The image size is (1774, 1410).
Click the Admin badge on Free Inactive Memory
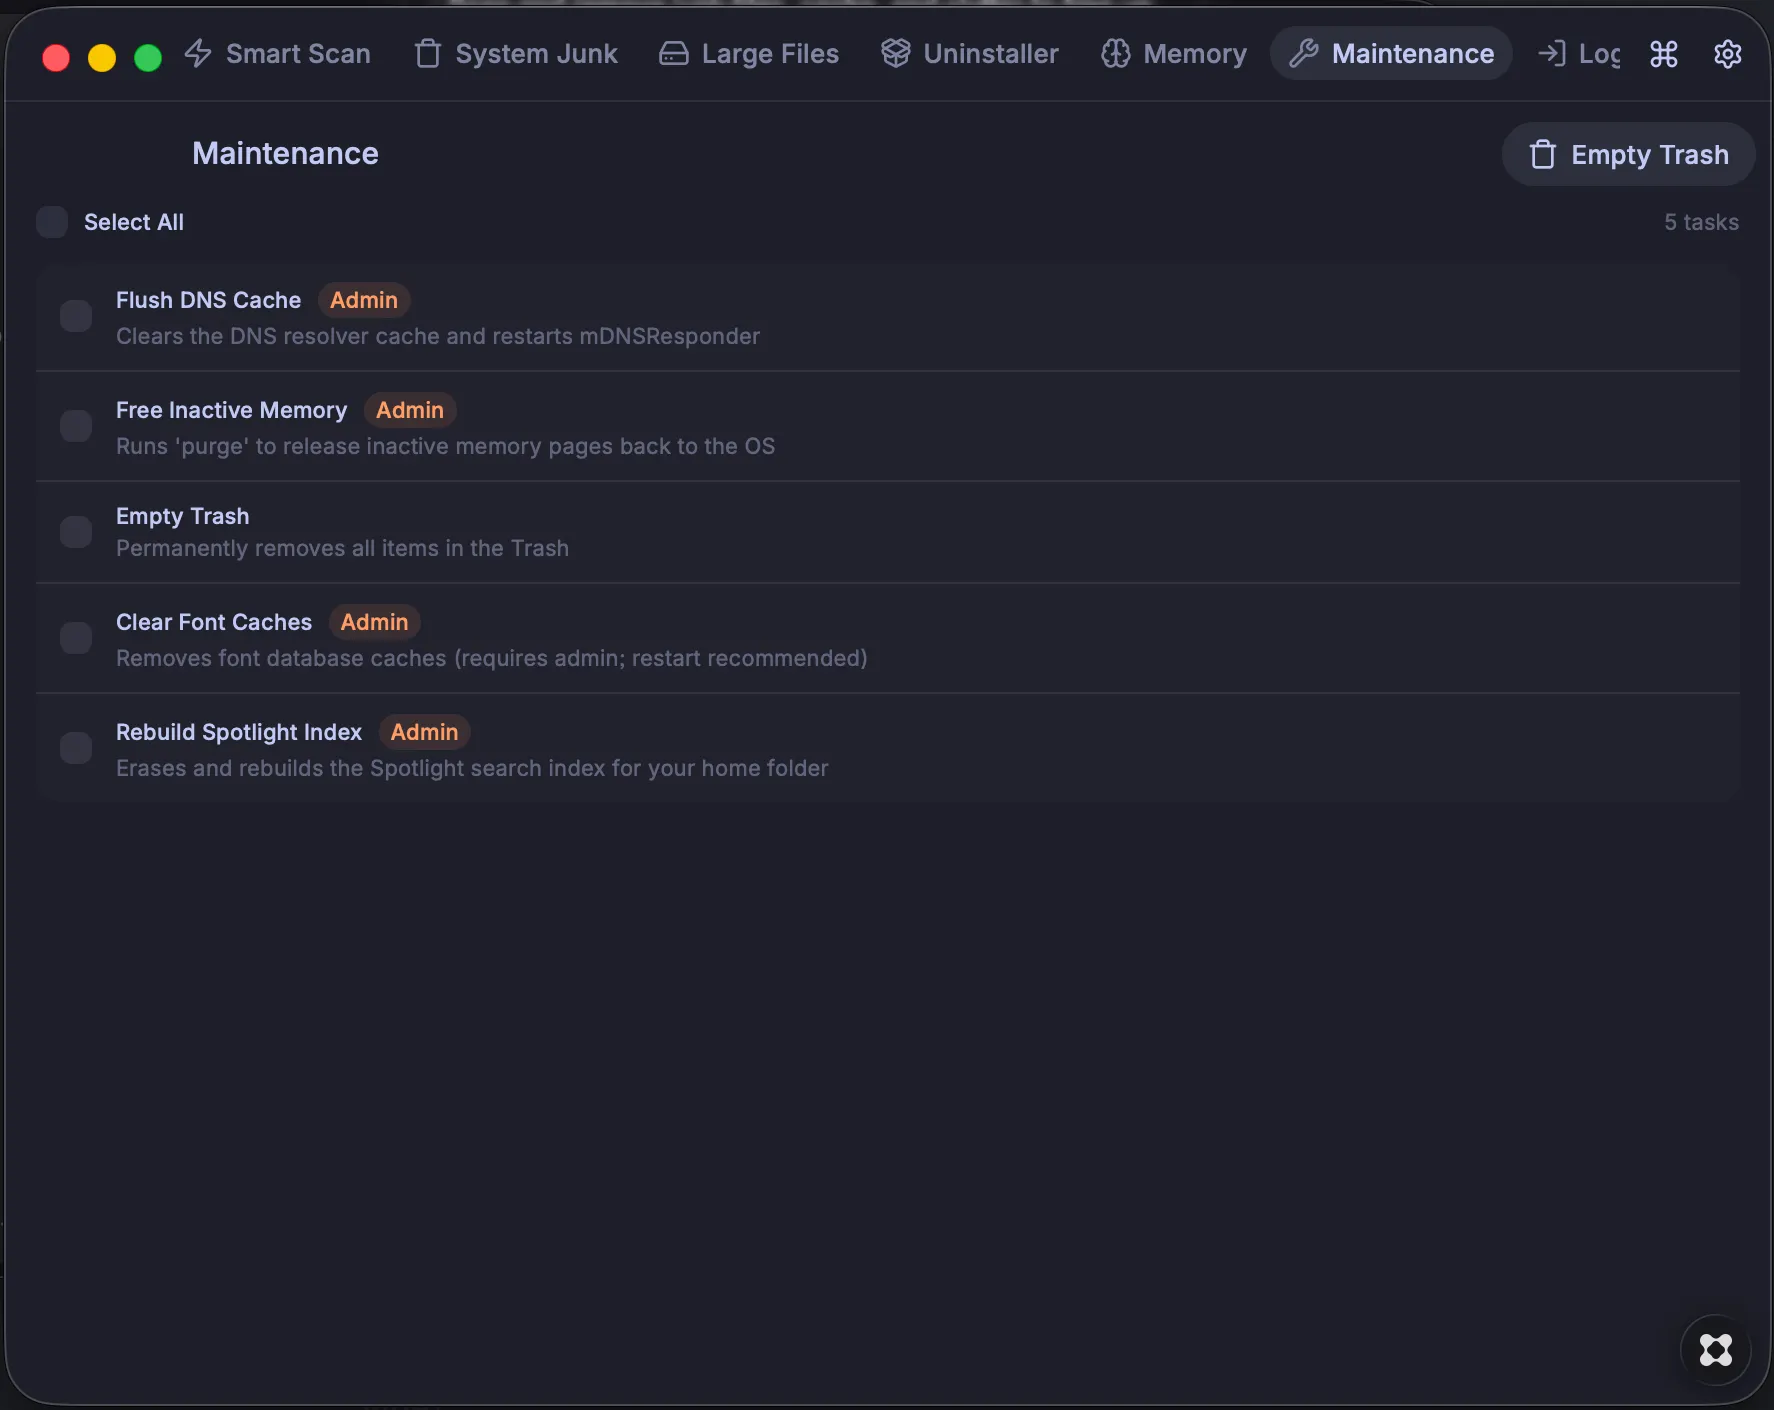410,410
